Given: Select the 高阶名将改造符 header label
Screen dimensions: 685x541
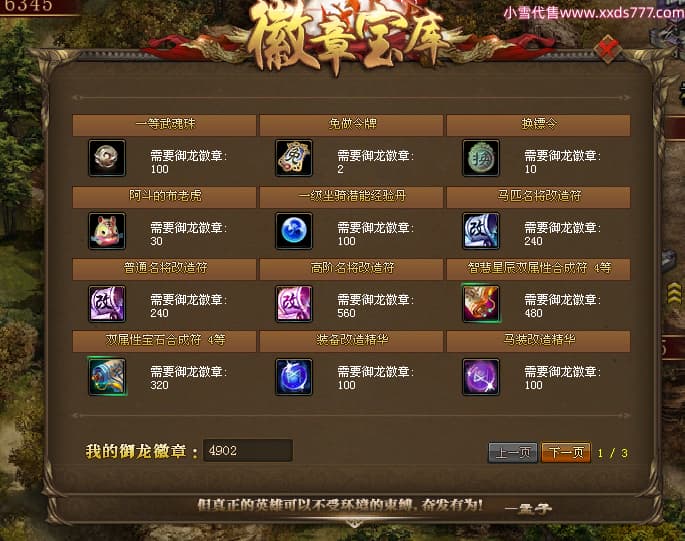Looking at the screenshot, I should (x=352, y=268).
